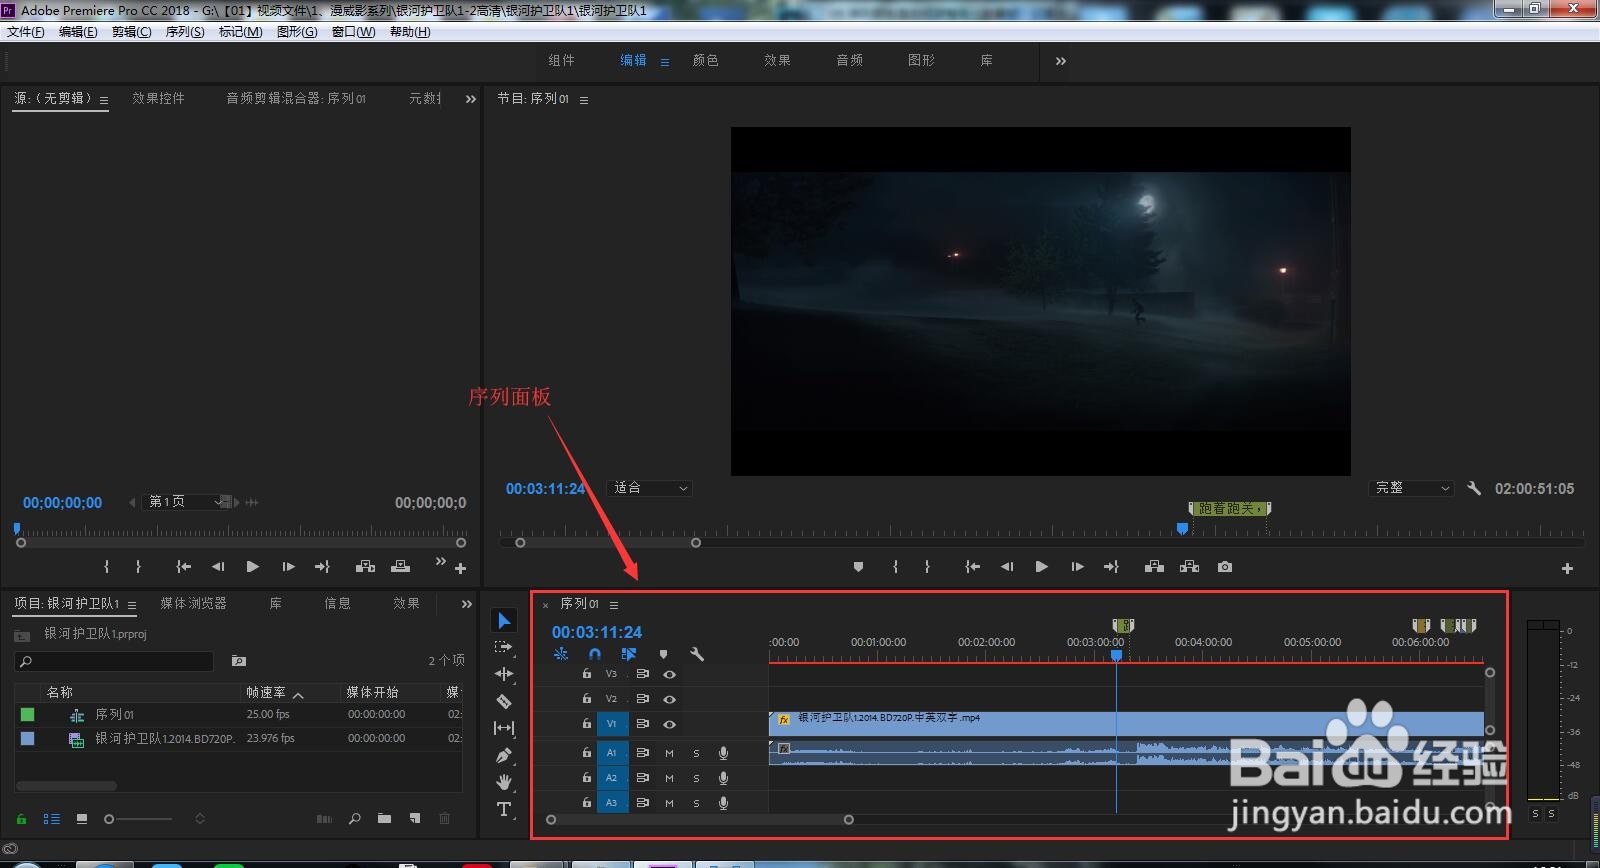Viewport: 1600px width, 868px height.
Task: Open the 序列(S) menu
Action: point(185,32)
